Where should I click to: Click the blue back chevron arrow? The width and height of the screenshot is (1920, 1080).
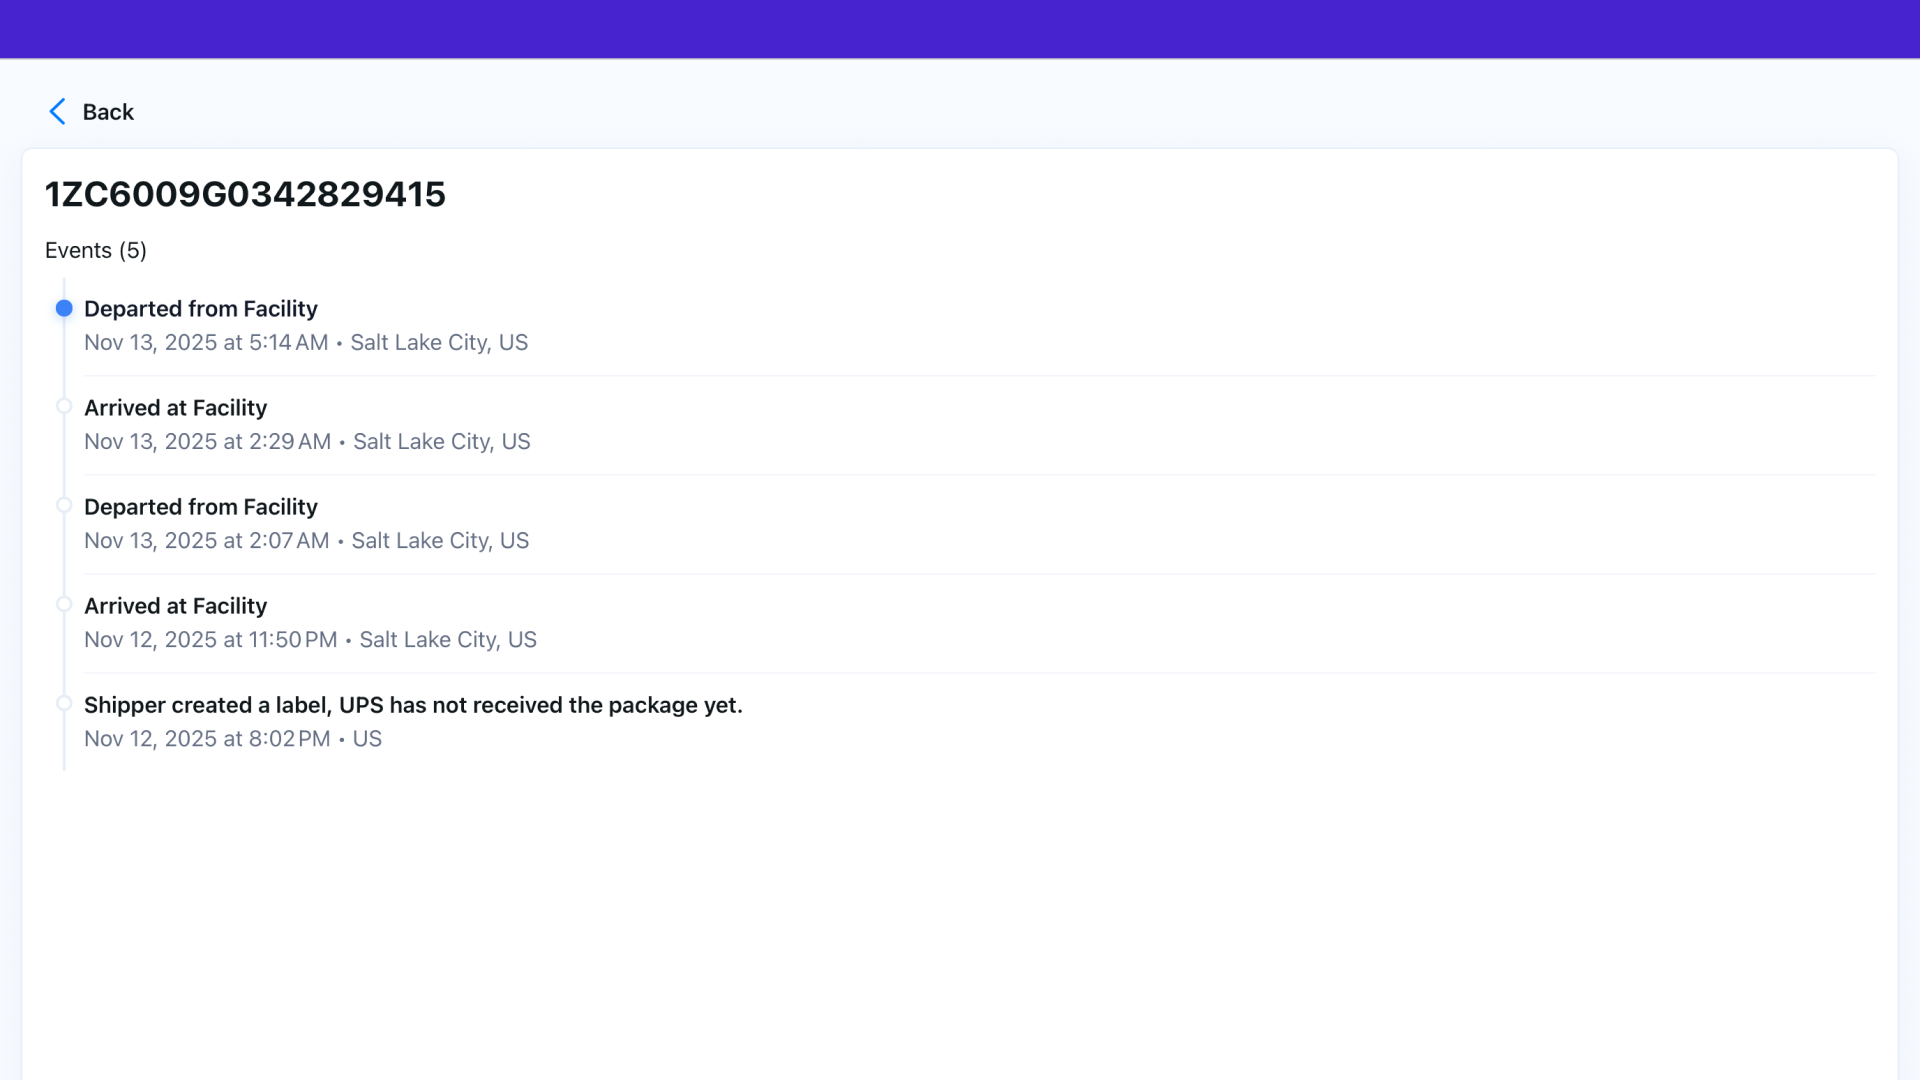pyautogui.click(x=57, y=112)
